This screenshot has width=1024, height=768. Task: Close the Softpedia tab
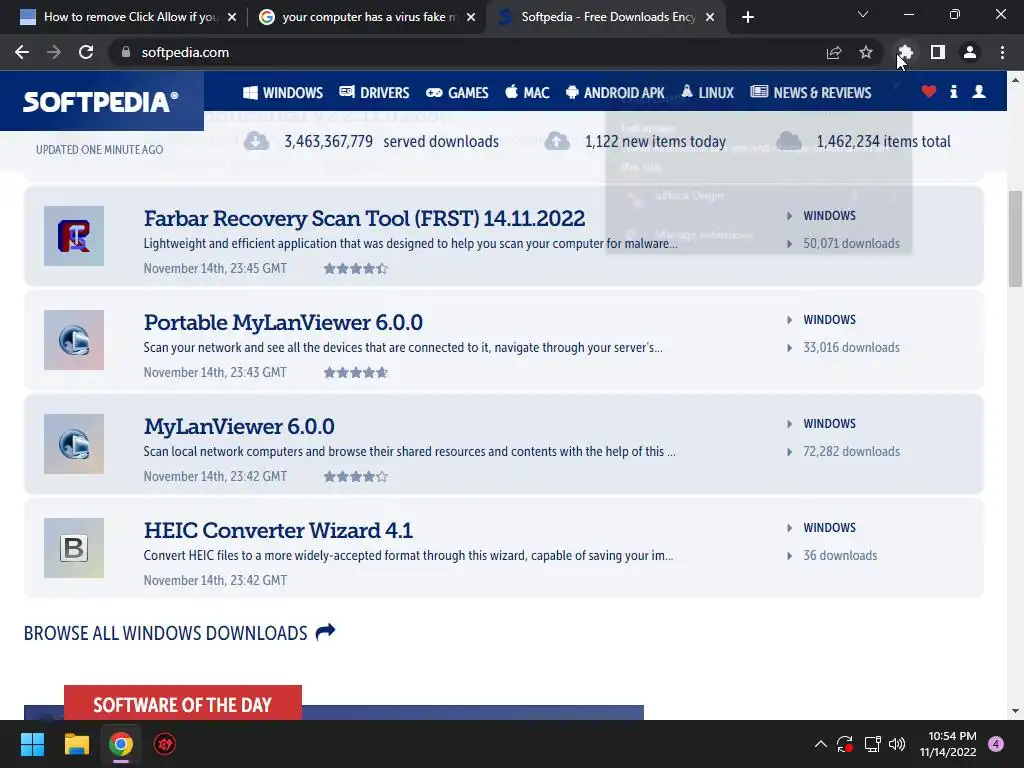710,17
